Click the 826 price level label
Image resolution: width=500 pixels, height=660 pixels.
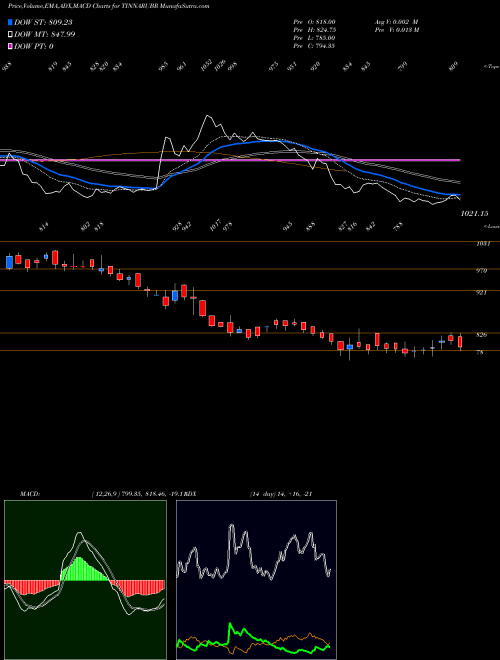point(482,335)
